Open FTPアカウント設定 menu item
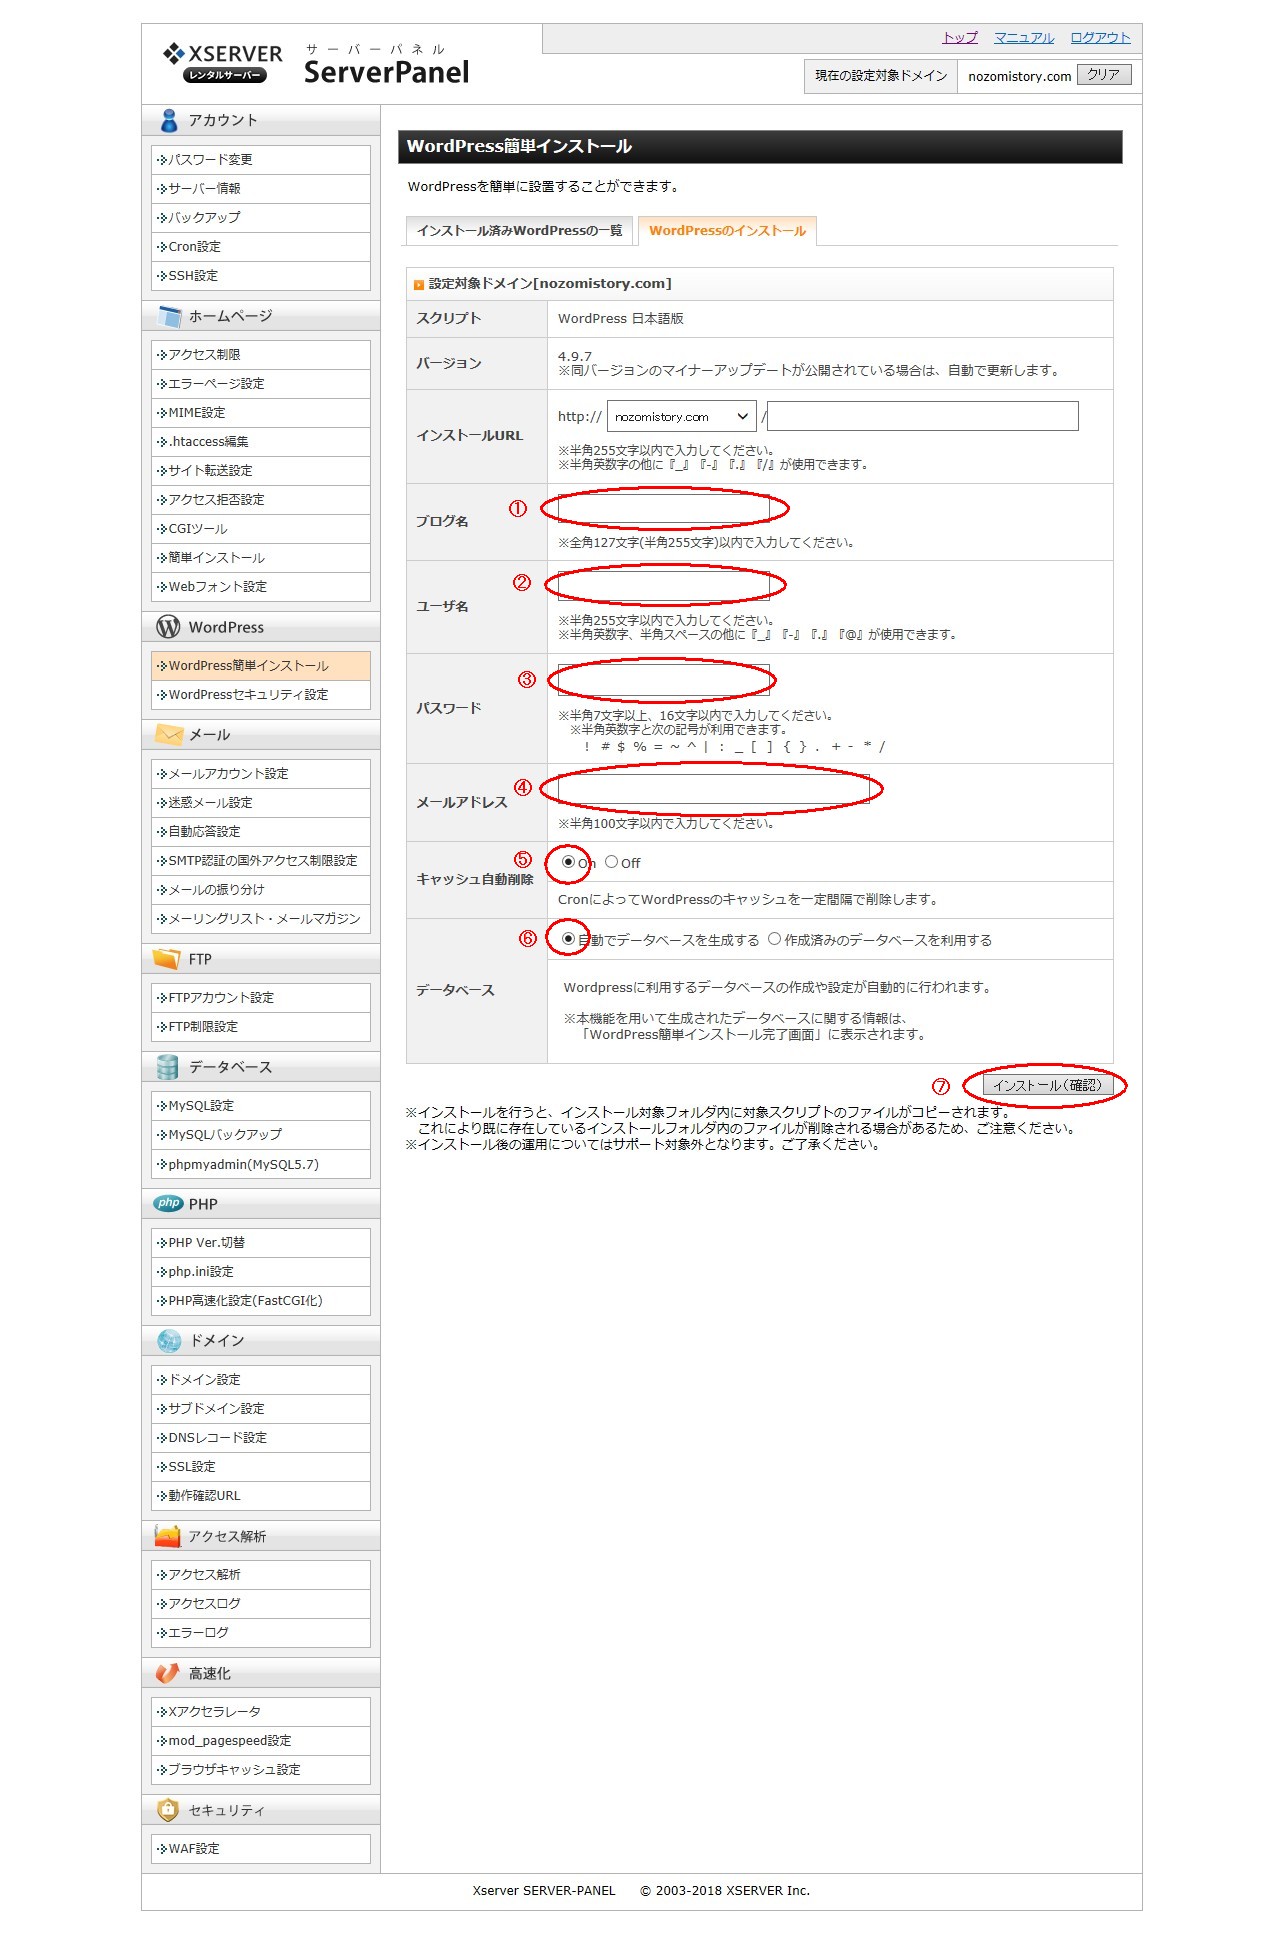This screenshot has width=1285, height=1943. (x=260, y=997)
